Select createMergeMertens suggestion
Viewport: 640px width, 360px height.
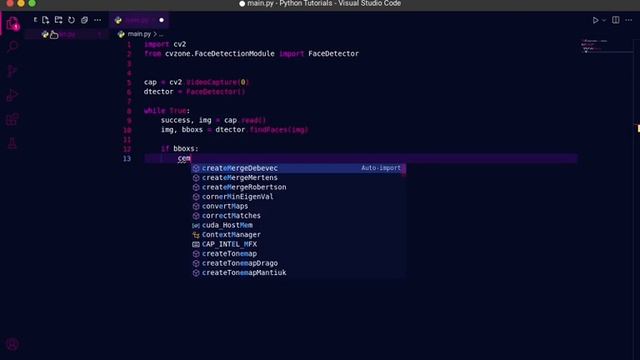[298, 178]
